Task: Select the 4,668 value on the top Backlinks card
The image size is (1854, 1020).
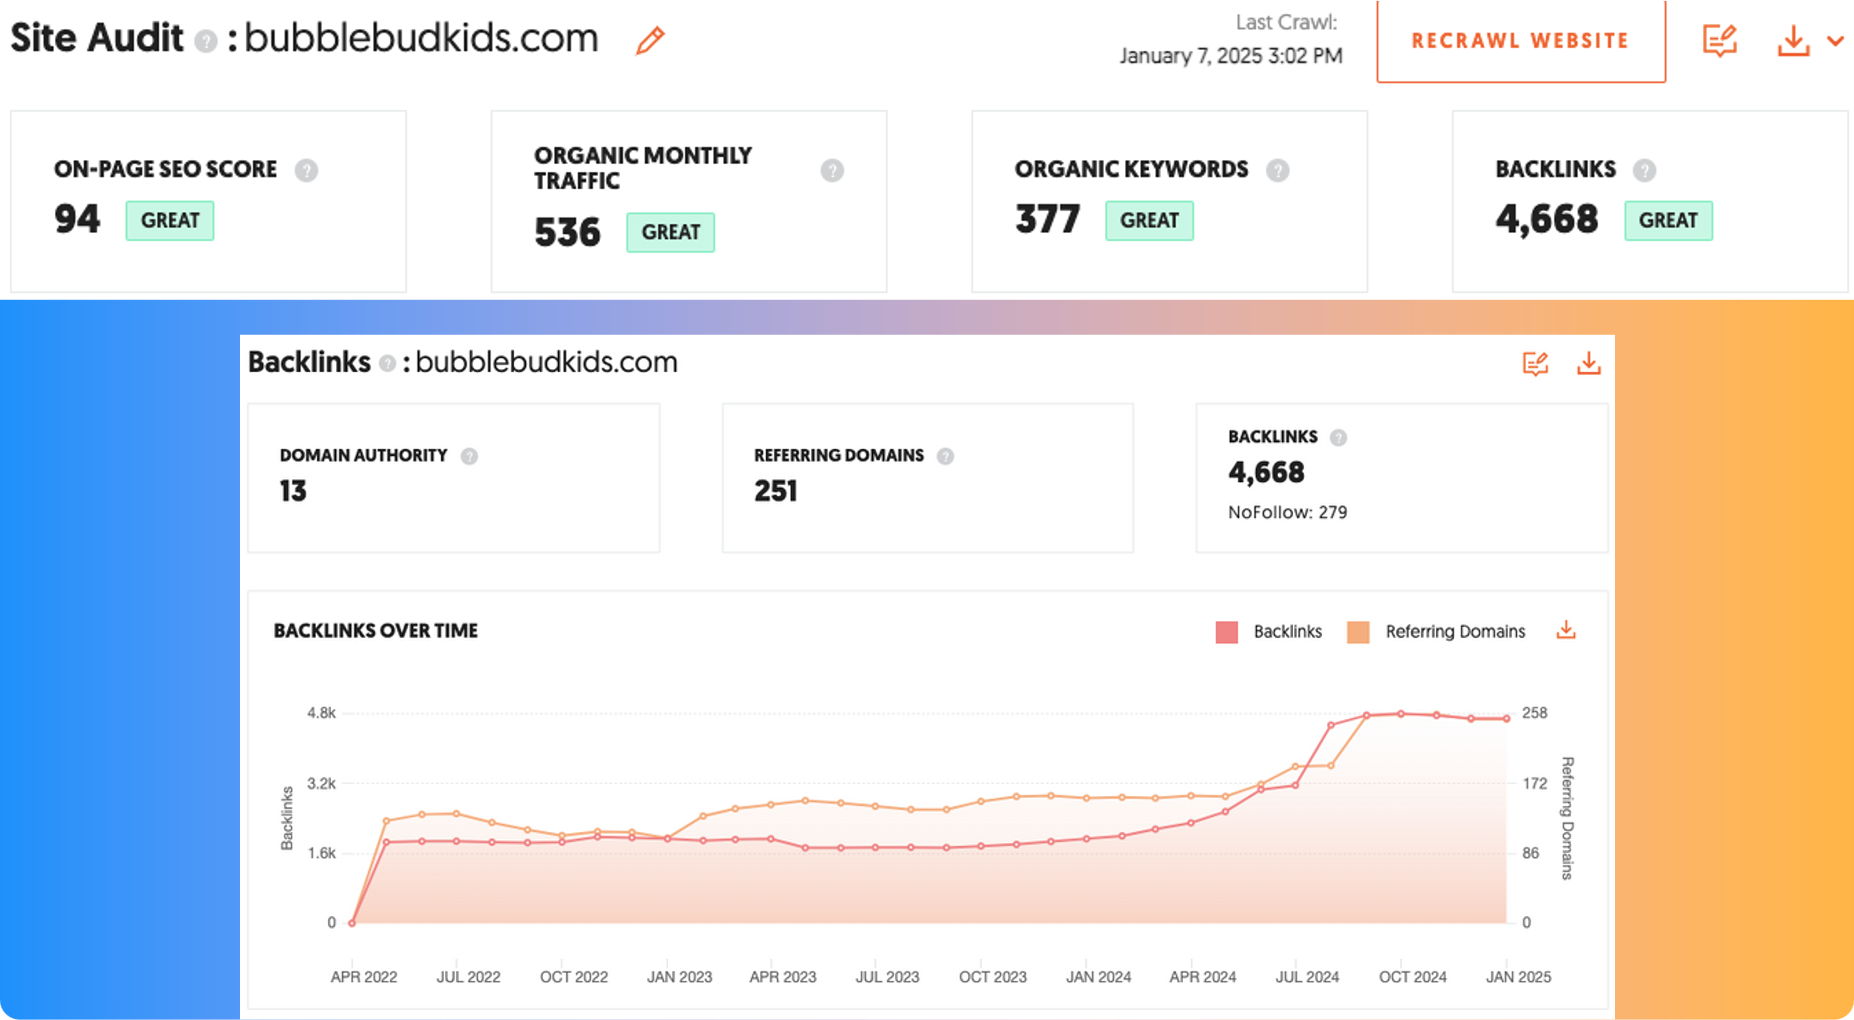Action: tap(1546, 219)
